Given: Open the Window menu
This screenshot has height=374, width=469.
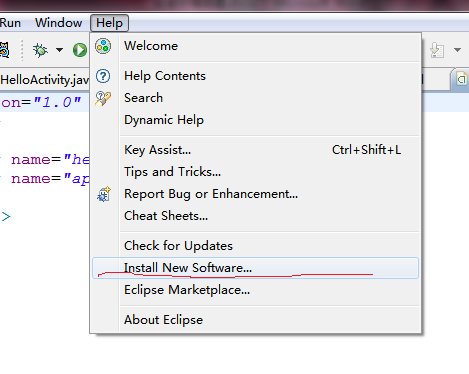Looking at the screenshot, I should click(59, 23).
